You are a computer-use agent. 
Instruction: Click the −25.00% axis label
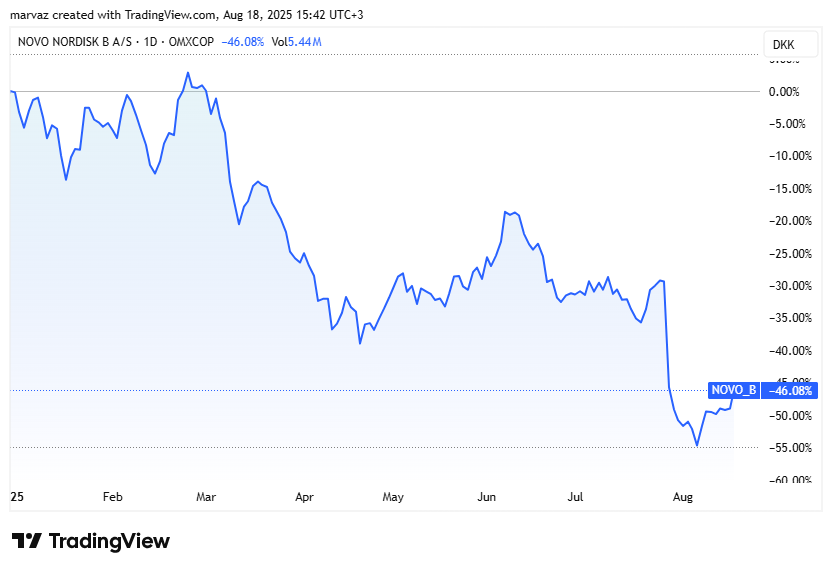pos(791,254)
